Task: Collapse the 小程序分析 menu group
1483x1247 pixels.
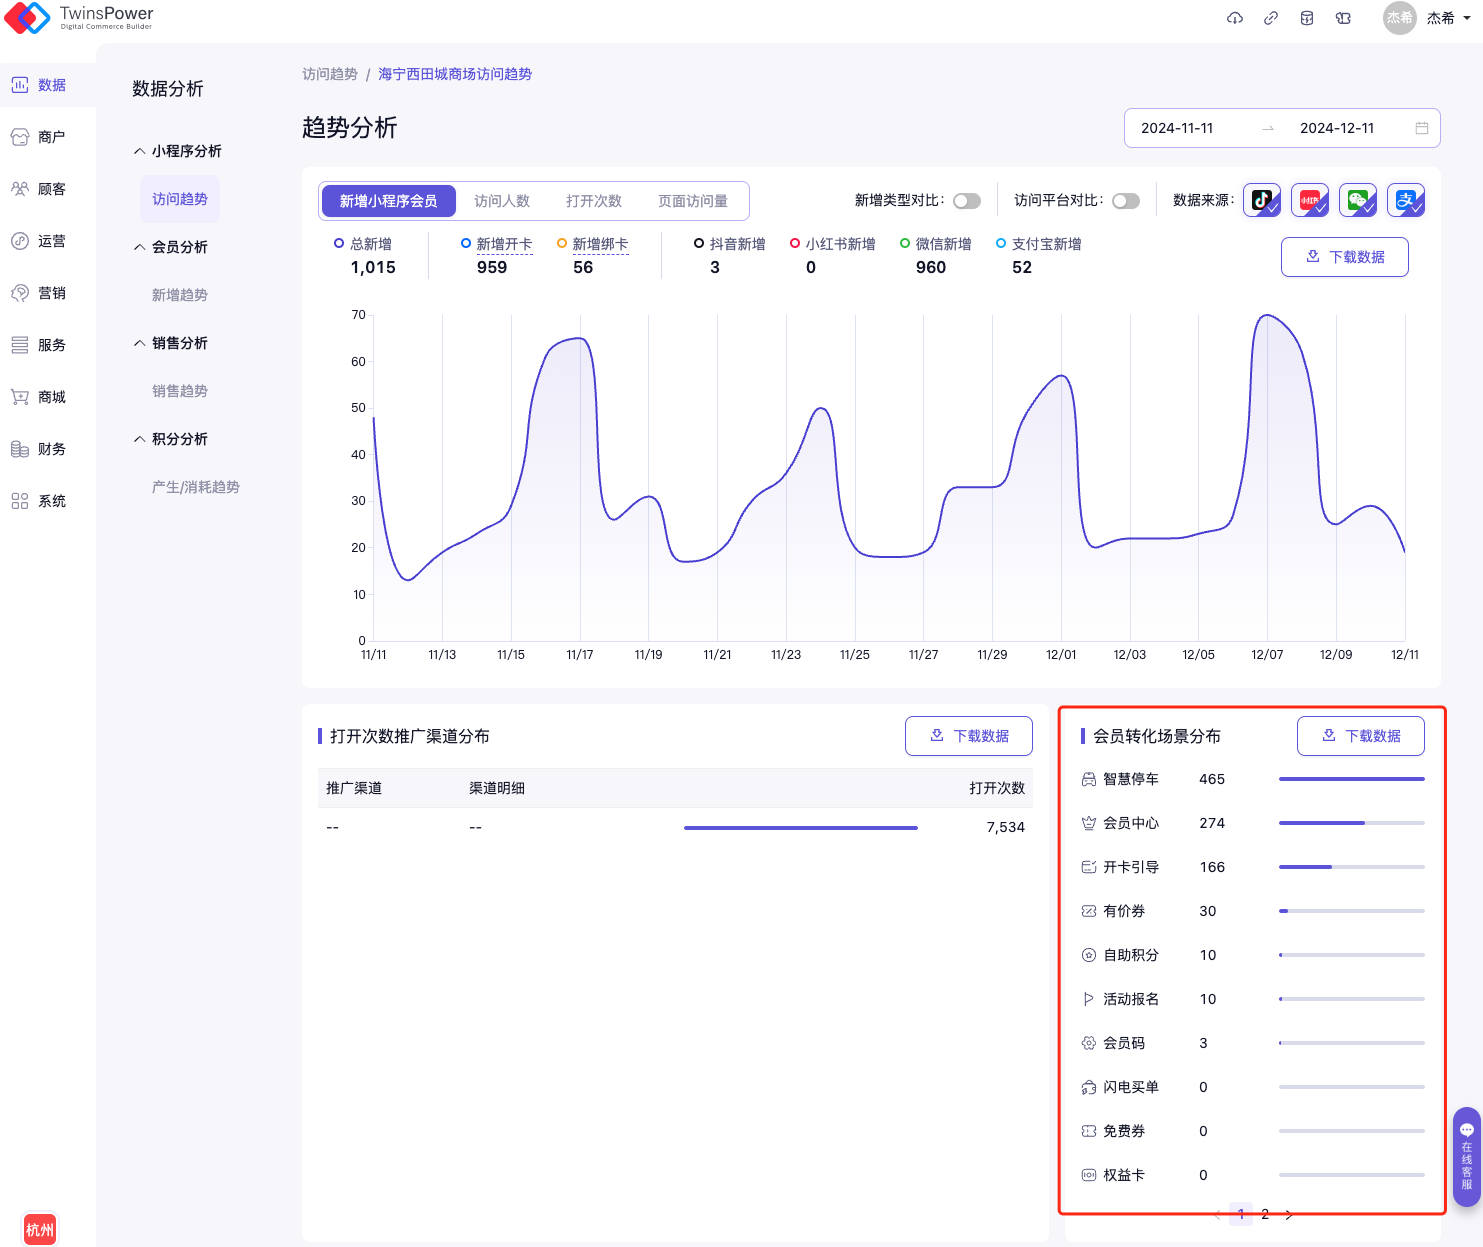Action: point(178,151)
